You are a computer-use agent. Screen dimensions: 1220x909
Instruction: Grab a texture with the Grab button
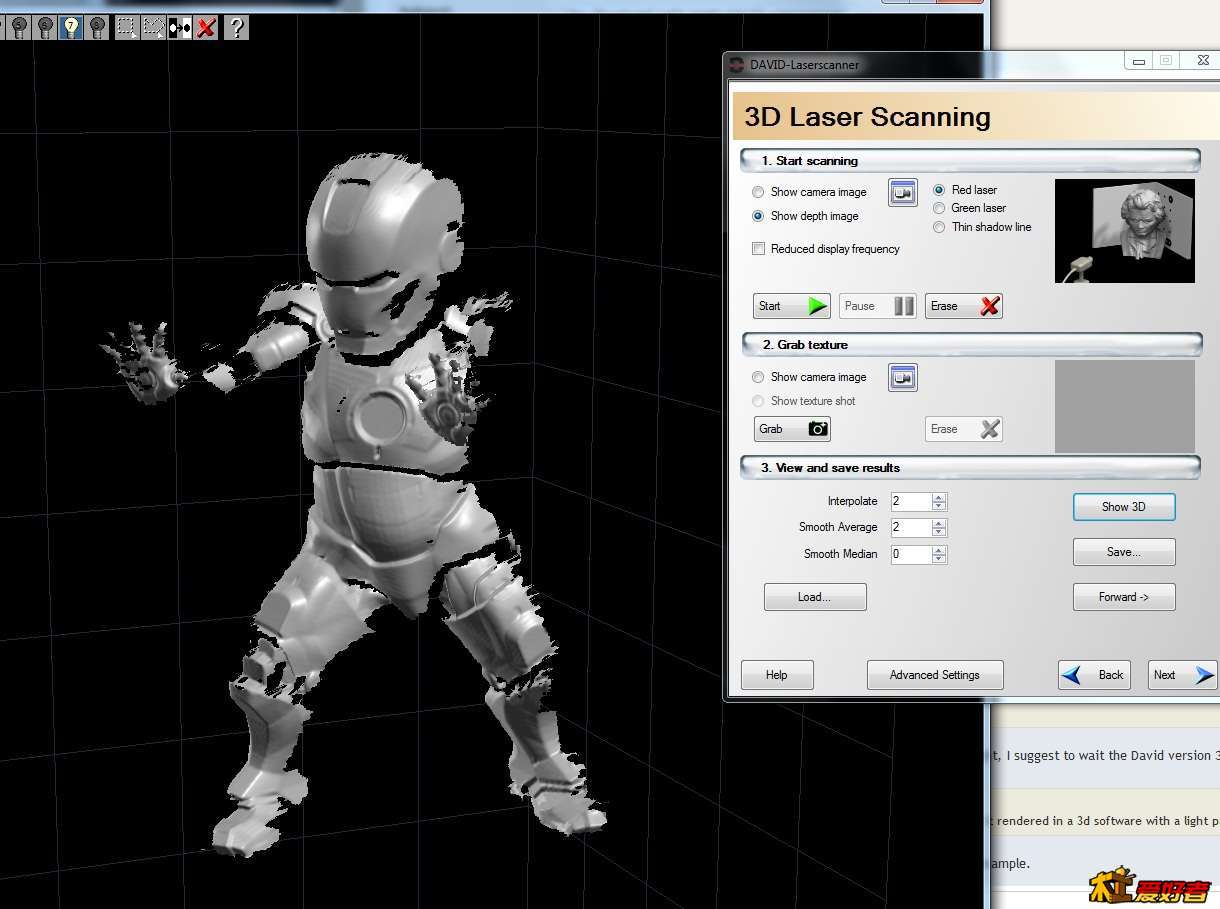(792, 429)
